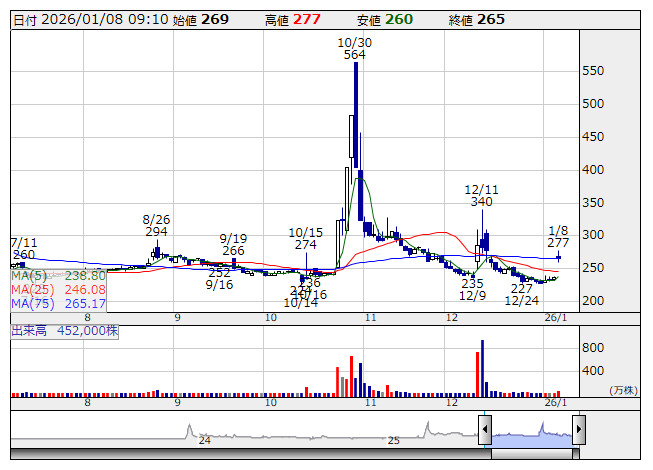653x470 pixels.
Task: Click the 出来高 volume label
Action: (x=30, y=329)
